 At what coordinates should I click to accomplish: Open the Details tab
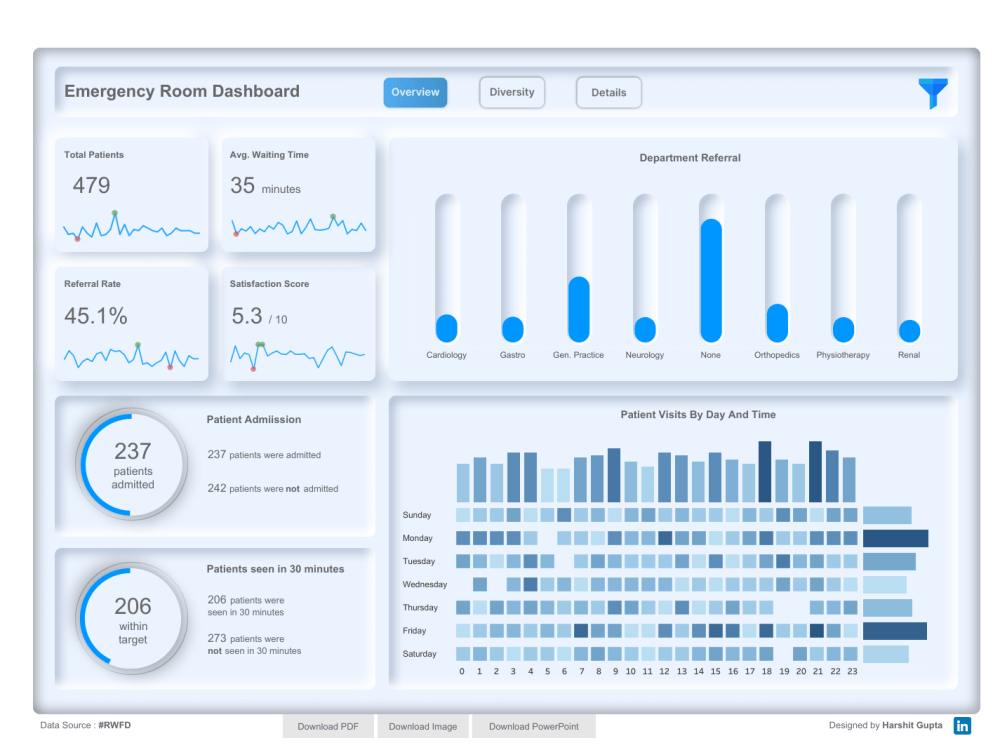tap(608, 92)
